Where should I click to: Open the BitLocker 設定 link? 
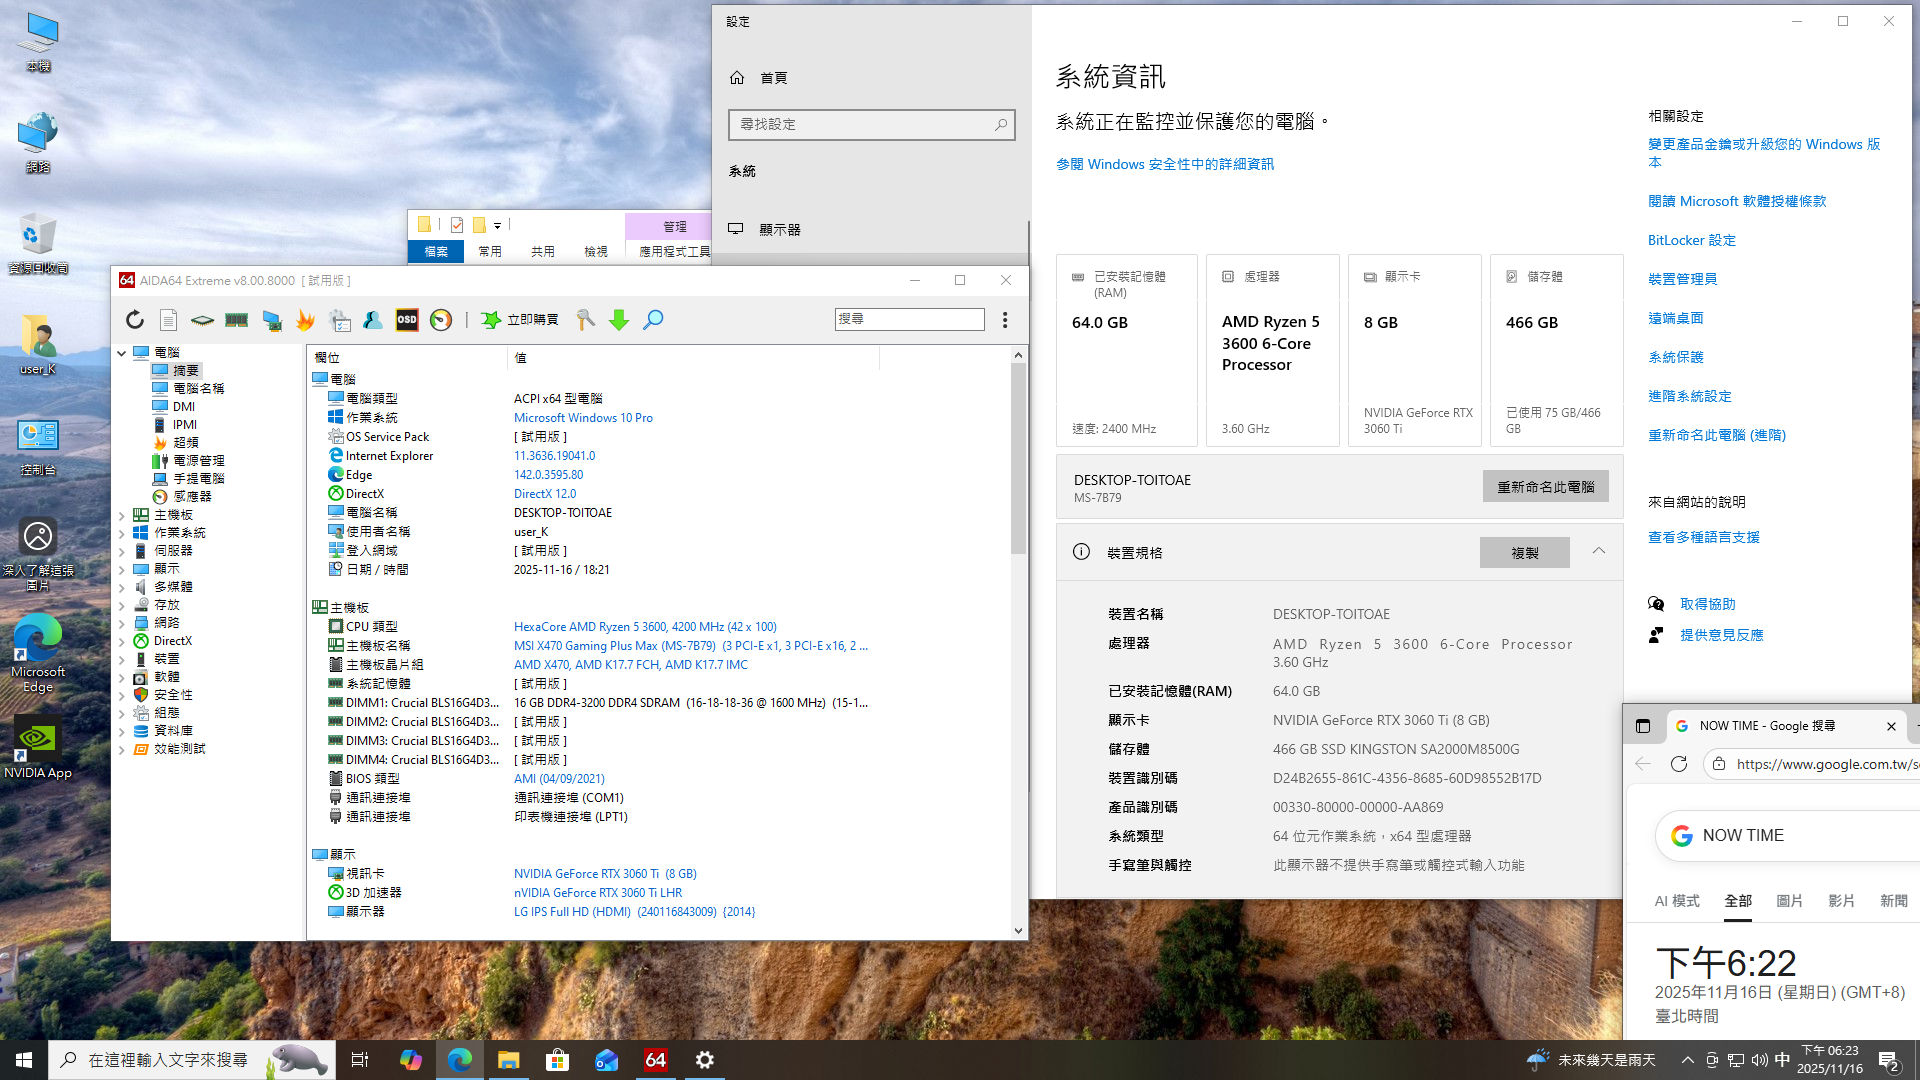[x=1692, y=240]
